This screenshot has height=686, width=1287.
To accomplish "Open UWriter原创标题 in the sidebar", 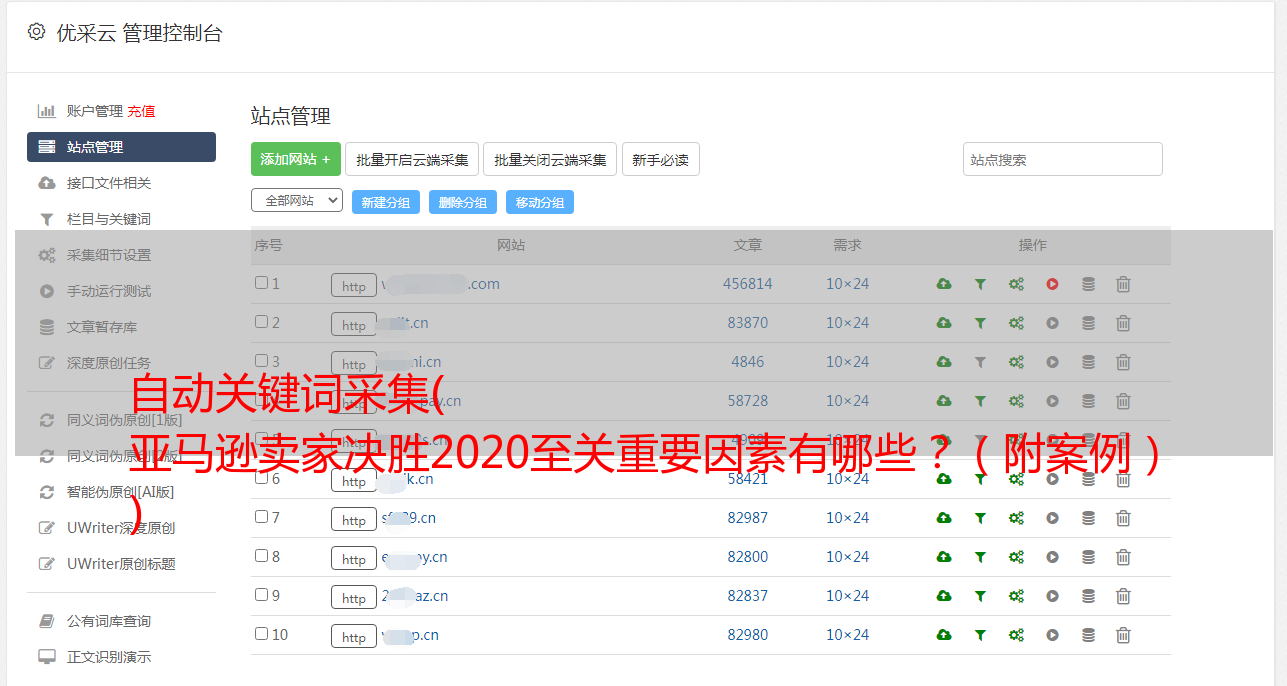I will pos(121,564).
